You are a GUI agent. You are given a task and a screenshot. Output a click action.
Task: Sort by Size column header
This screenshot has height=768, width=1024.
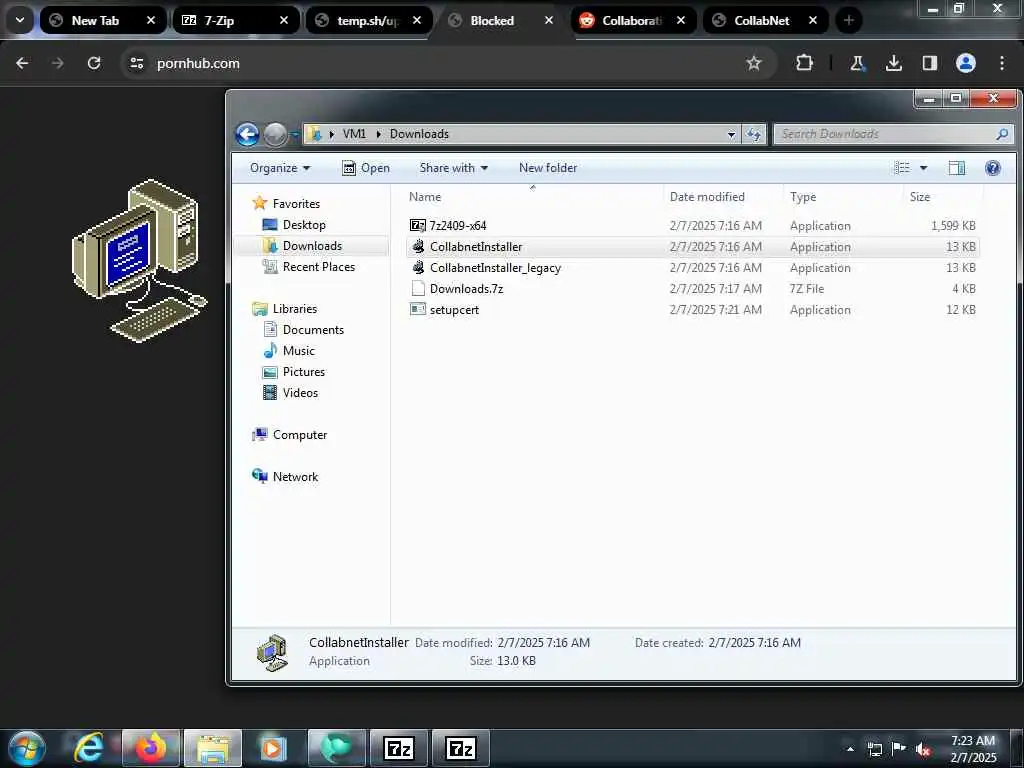pos(920,197)
